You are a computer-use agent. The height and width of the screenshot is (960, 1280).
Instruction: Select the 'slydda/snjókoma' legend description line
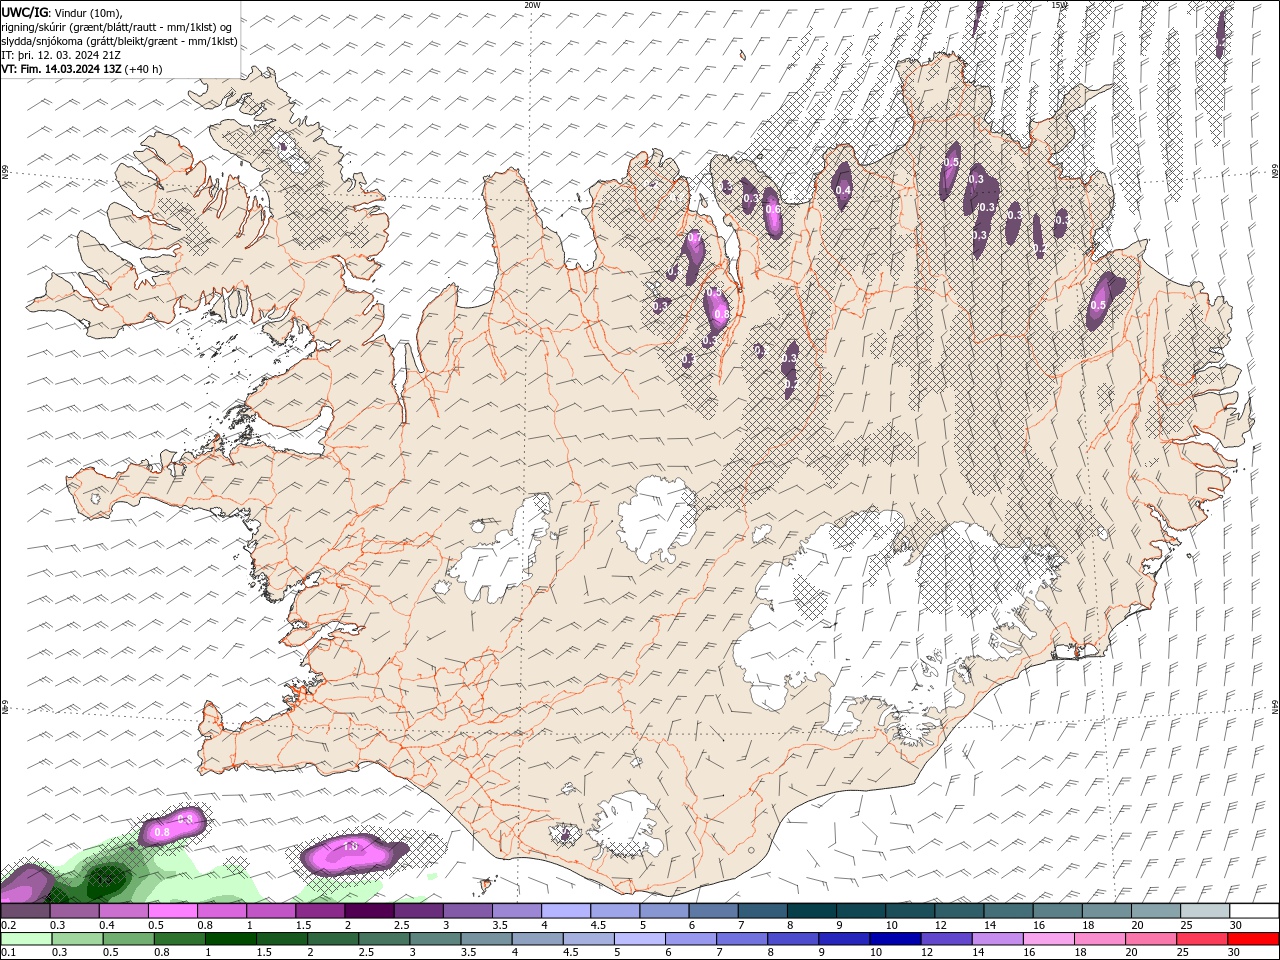(120, 41)
